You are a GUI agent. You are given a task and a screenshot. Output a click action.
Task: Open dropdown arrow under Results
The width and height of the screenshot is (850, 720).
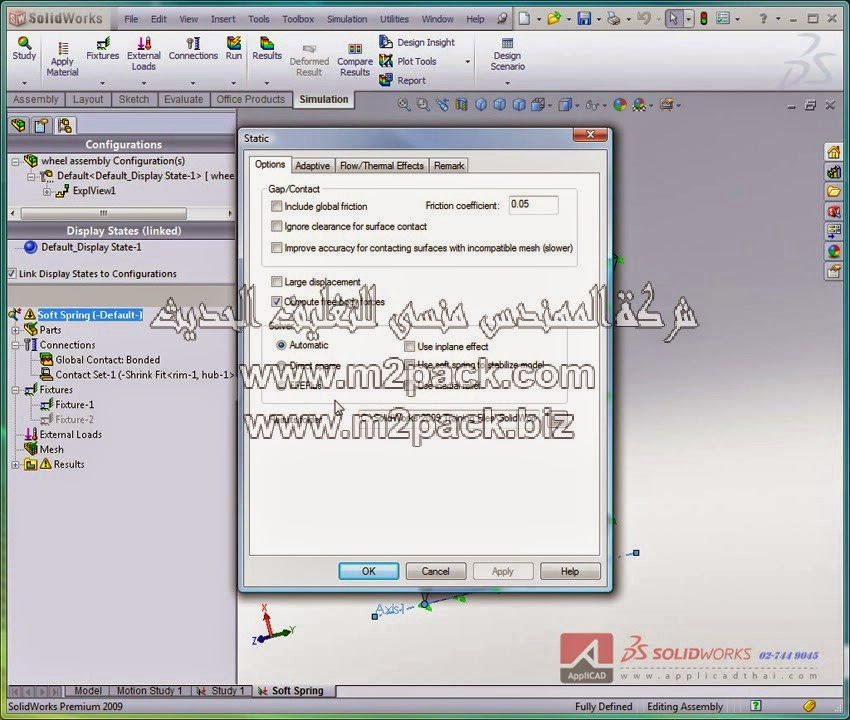pos(267,83)
